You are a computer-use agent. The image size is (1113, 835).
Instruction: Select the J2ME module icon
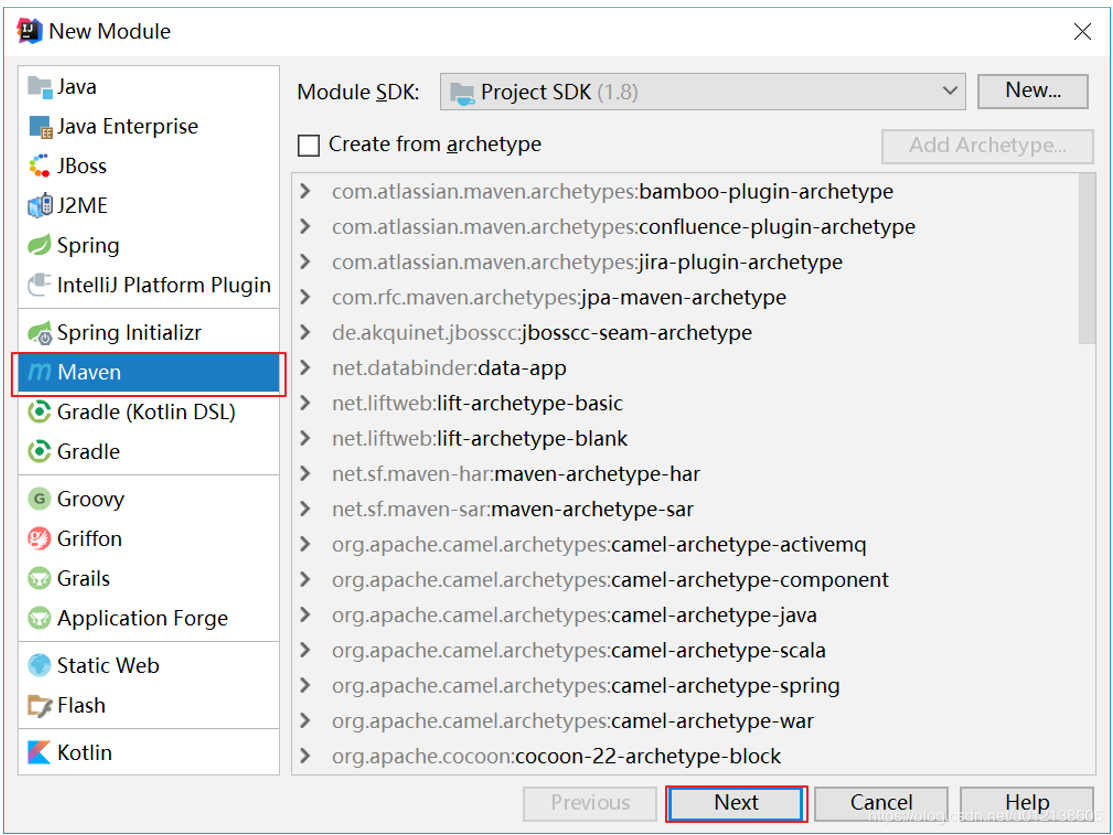pos(40,206)
